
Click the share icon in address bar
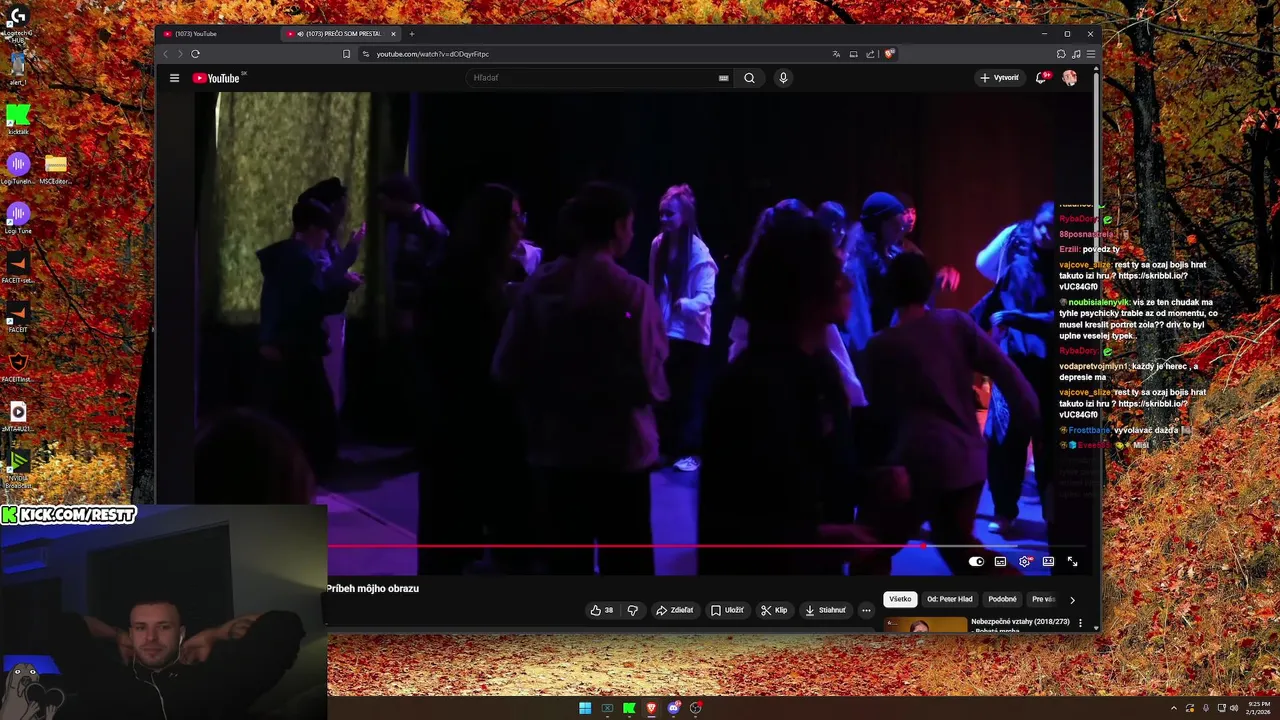pos(870,54)
